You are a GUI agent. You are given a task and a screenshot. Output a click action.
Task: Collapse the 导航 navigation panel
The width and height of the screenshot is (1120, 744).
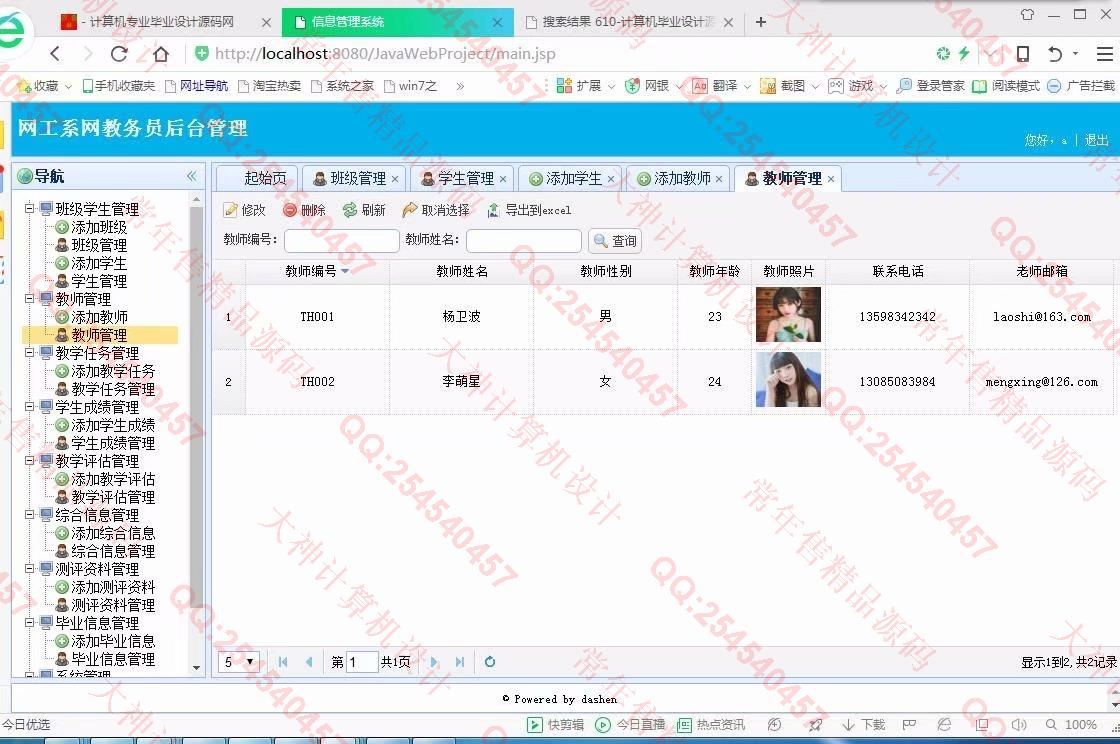pyautogui.click(x=191, y=176)
